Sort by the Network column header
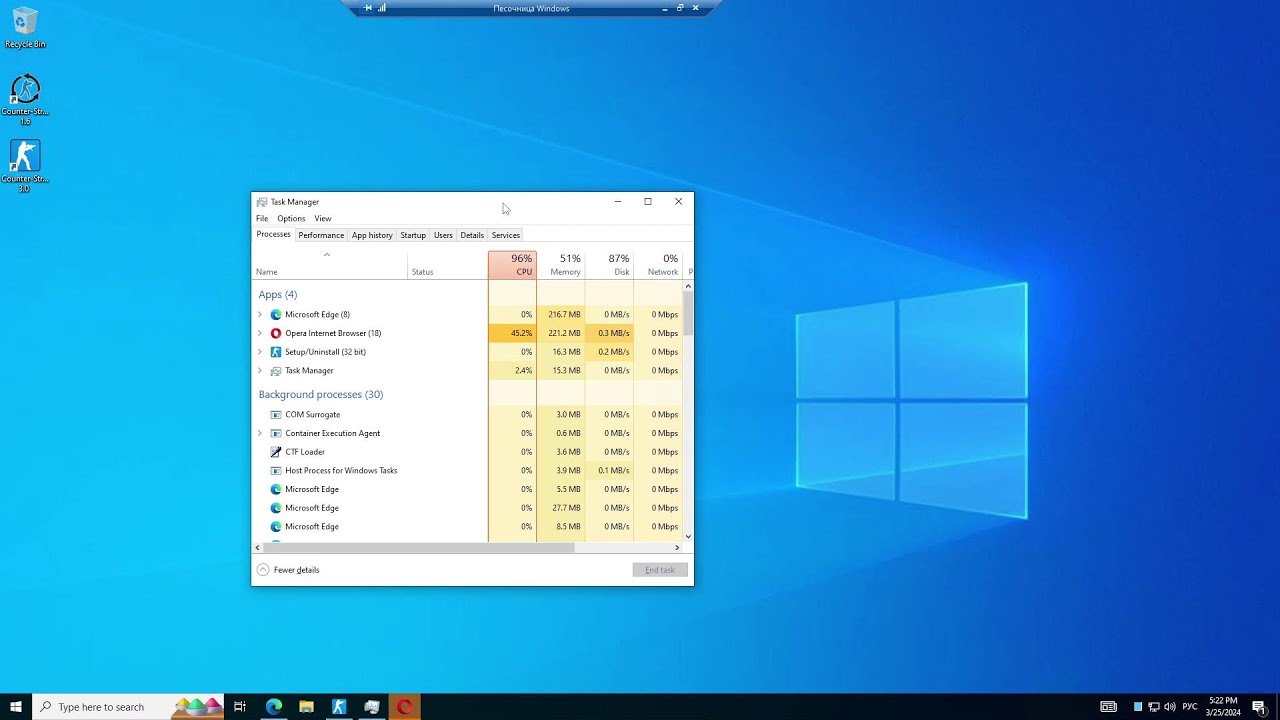The image size is (1280, 720). (658, 265)
